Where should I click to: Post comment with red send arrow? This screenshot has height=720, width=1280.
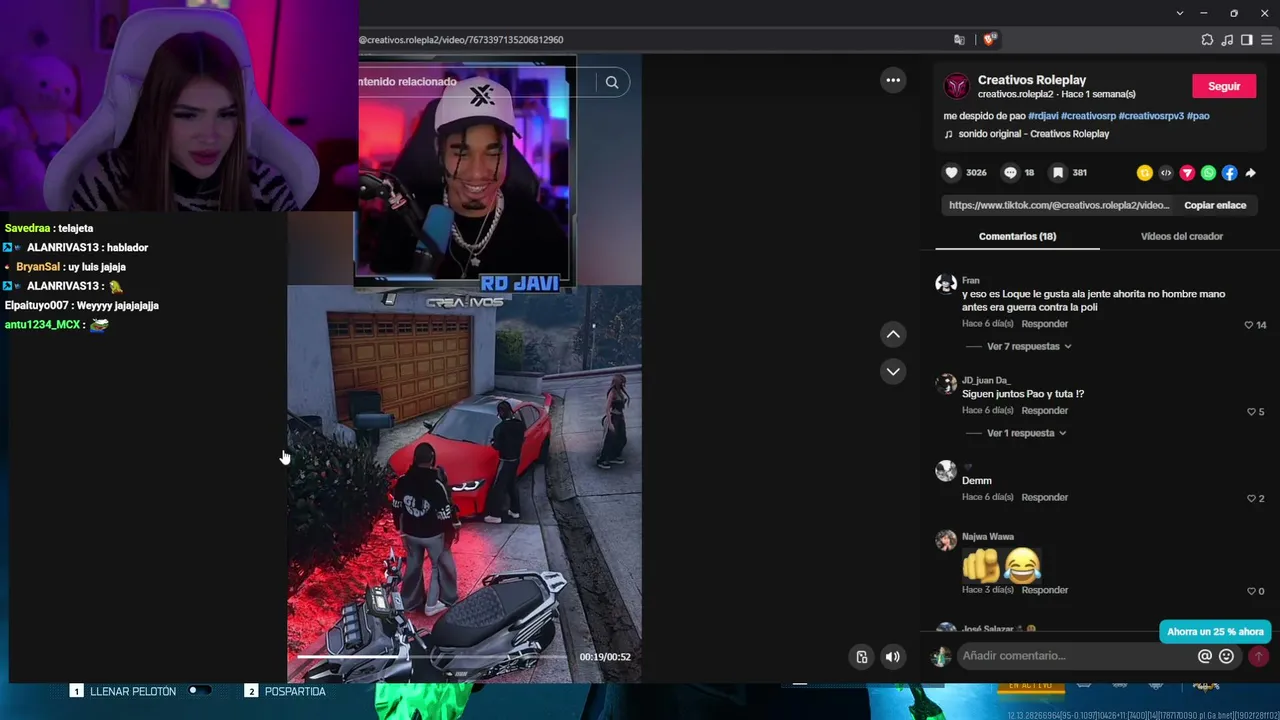[1258, 656]
